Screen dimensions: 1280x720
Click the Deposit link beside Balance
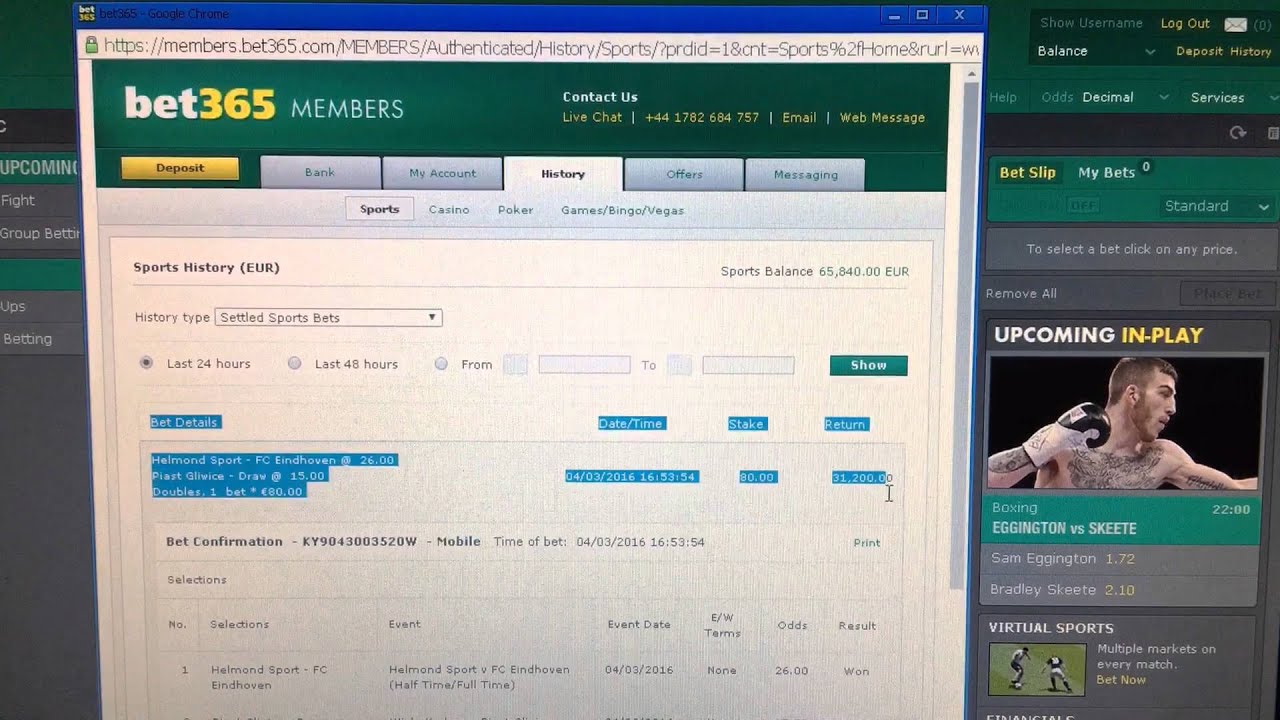coord(1199,51)
